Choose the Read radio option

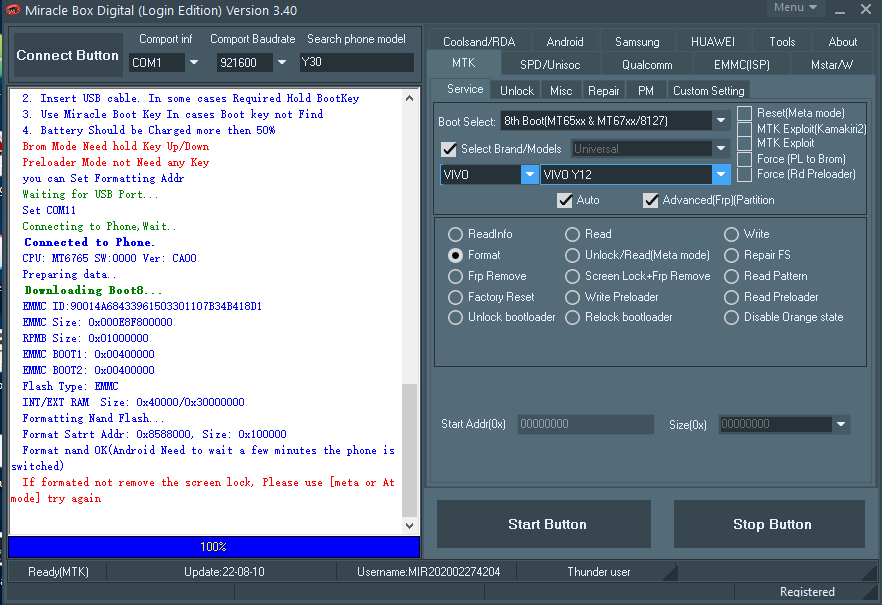tap(572, 234)
